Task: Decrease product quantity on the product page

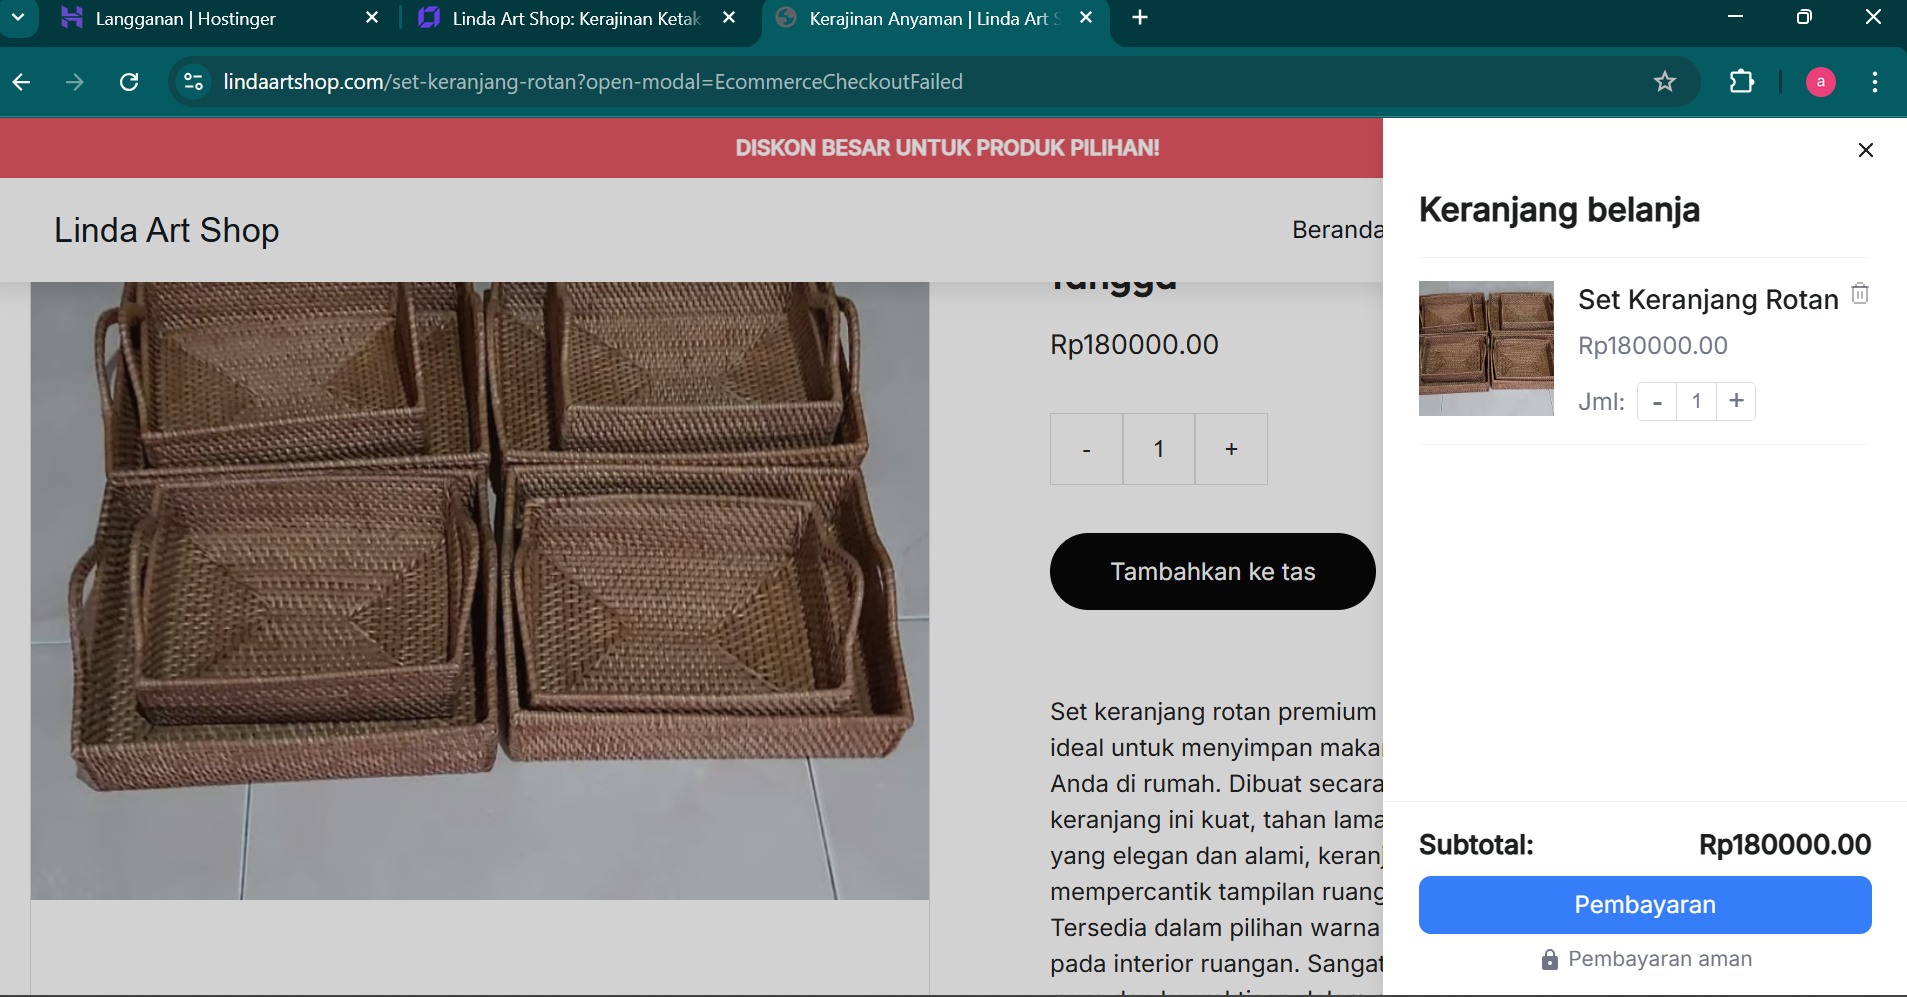Action: click(x=1086, y=448)
